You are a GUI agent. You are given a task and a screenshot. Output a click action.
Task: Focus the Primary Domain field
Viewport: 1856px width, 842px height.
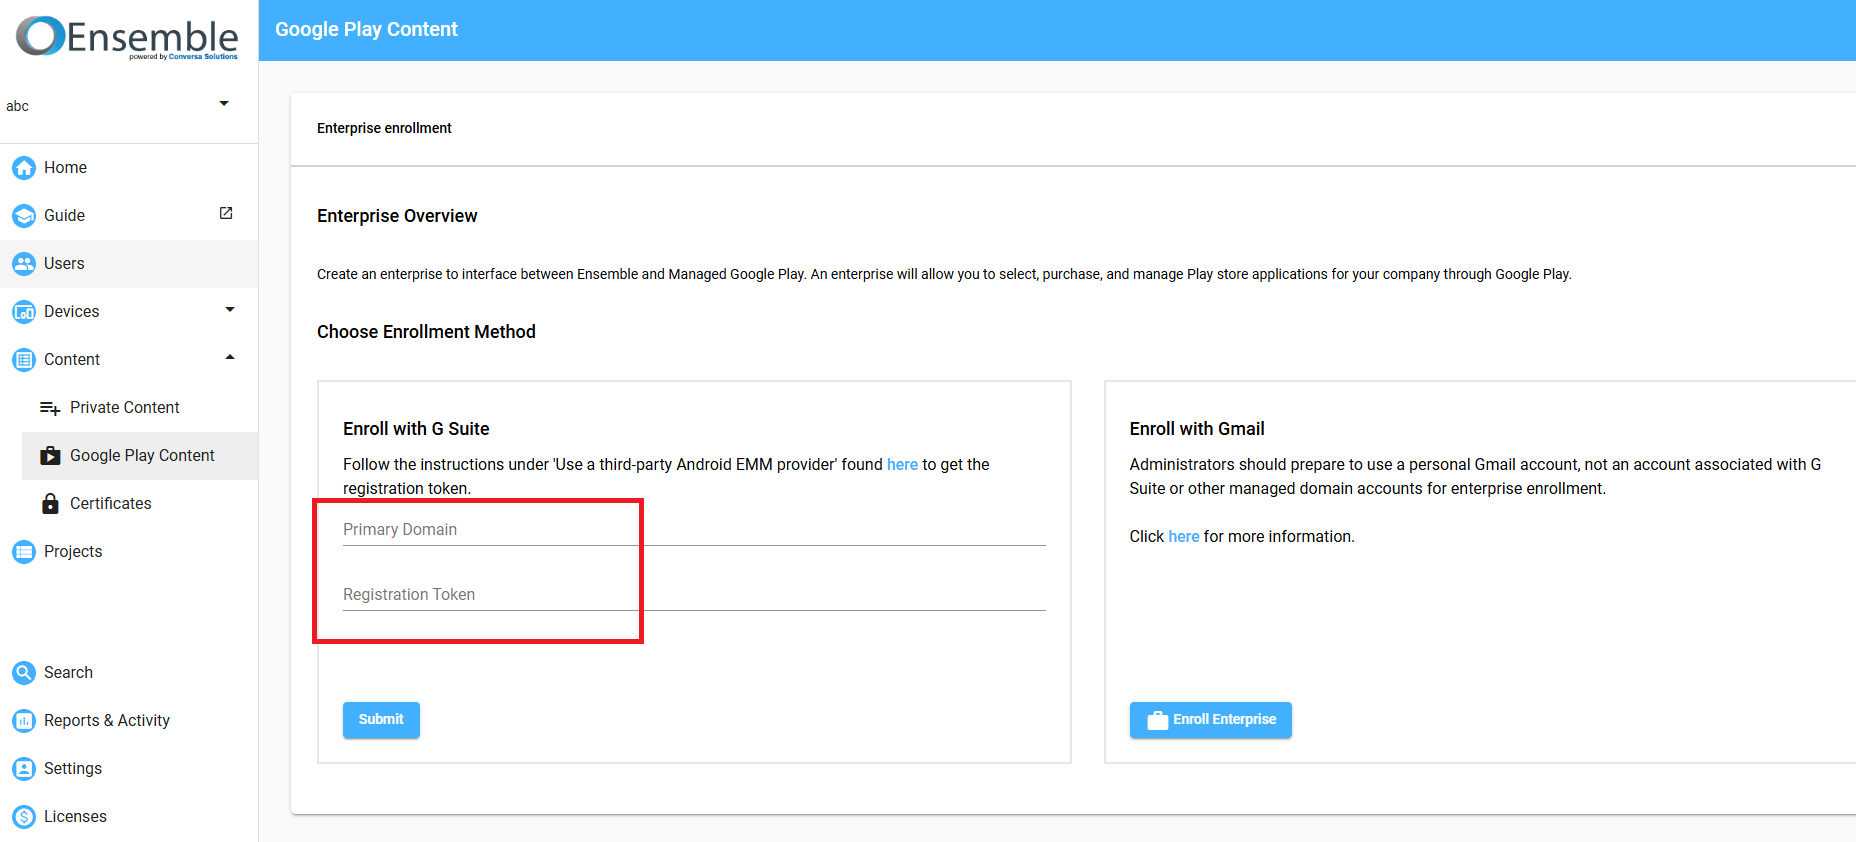[694, 530]
